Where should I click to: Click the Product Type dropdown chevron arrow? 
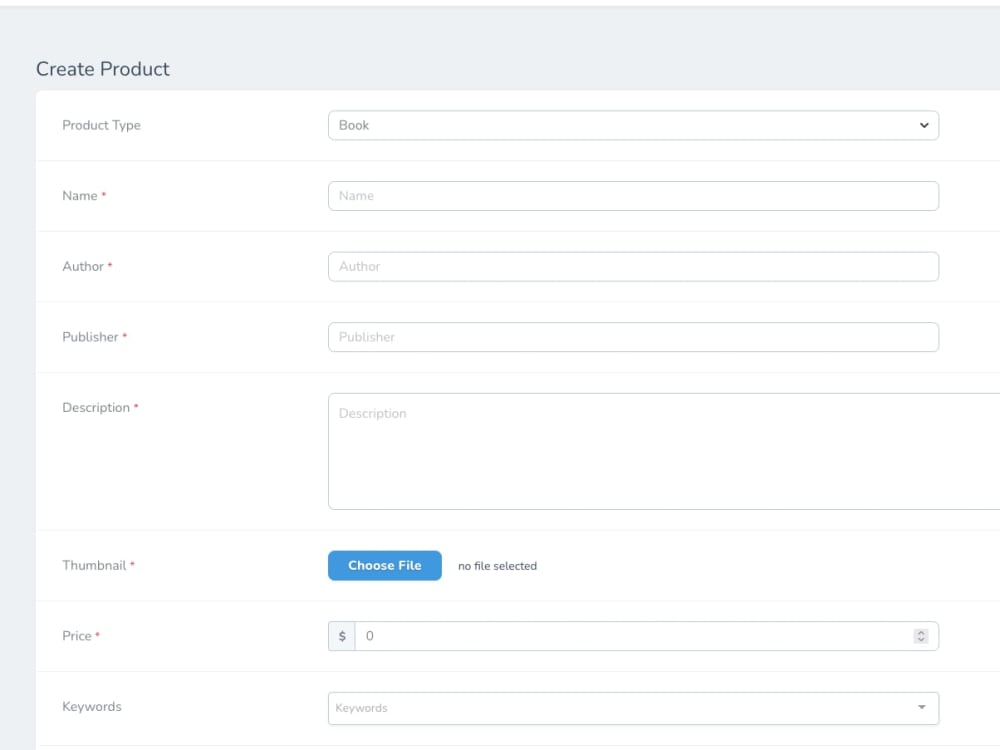(x=923, y=125)
